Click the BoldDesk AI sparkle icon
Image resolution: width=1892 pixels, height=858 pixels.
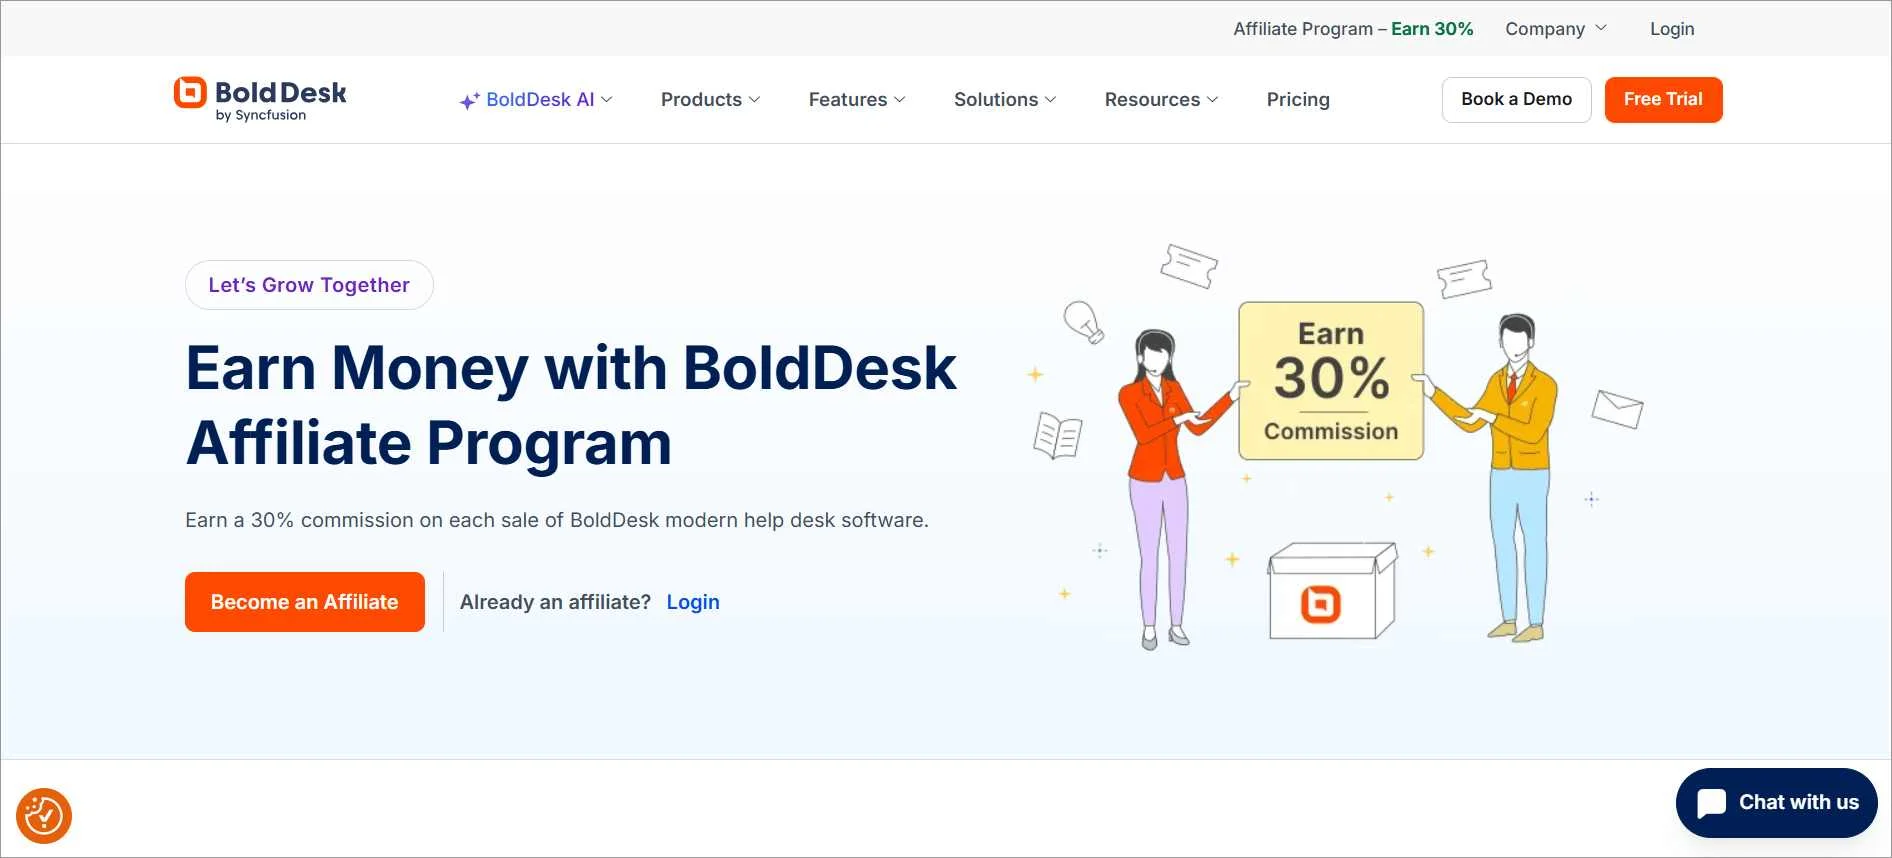[469, 100]
